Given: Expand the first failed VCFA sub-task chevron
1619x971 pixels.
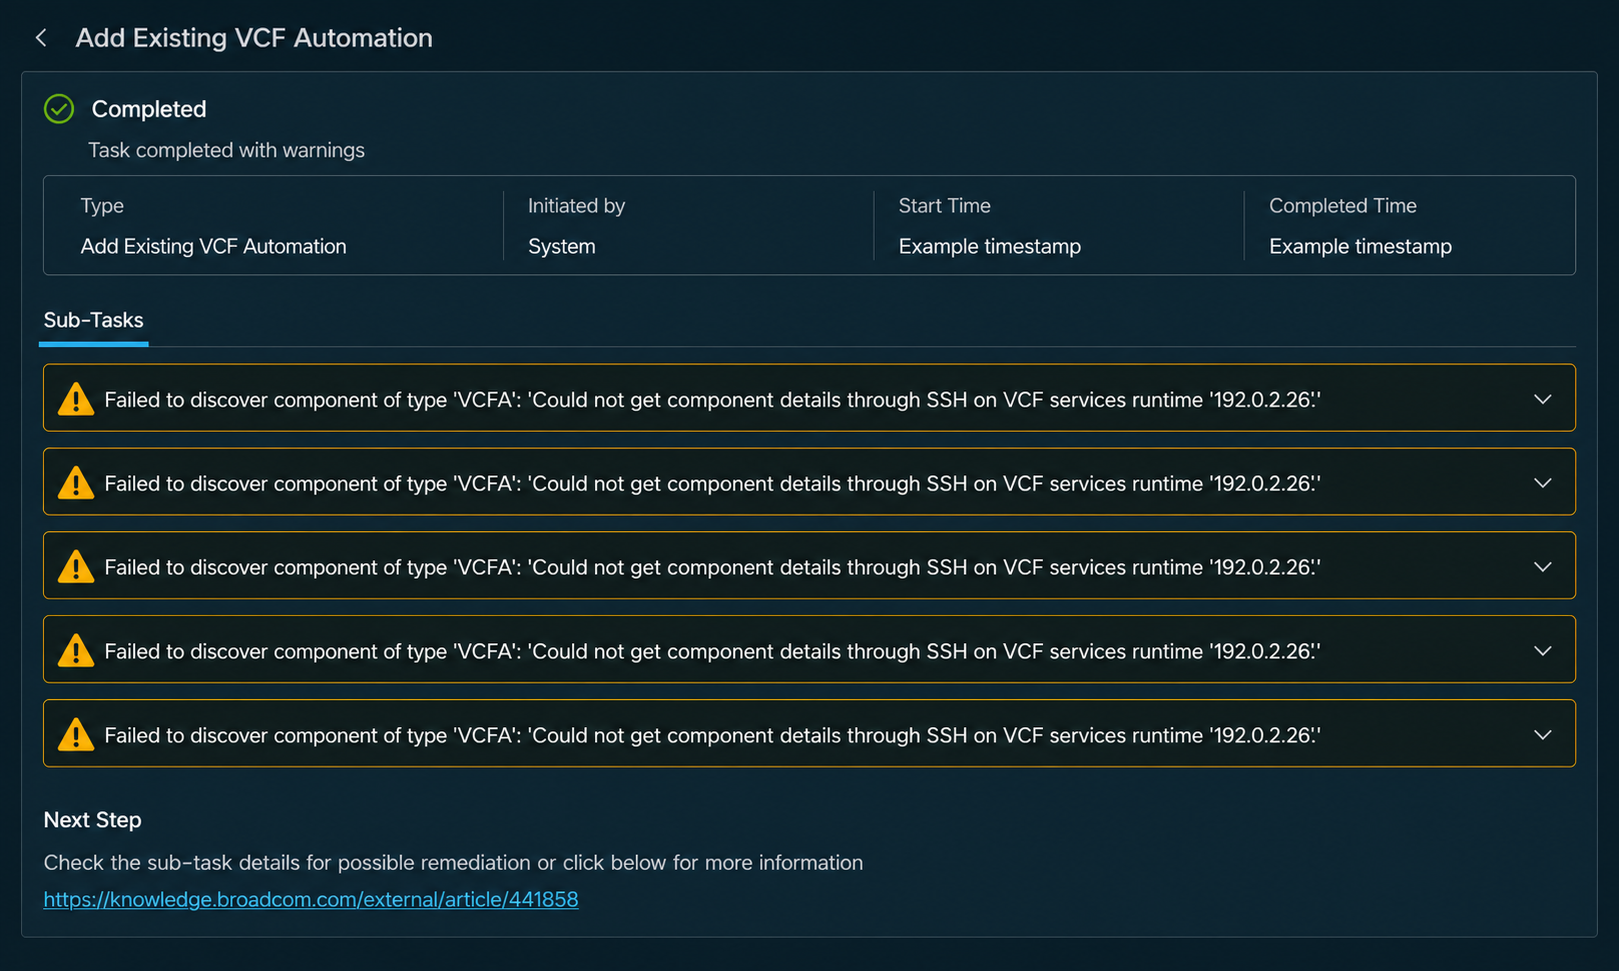Looking at the screenshot, I should [x=1543, y=399].
